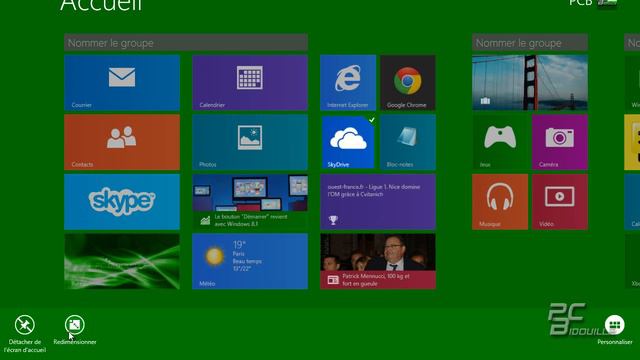Screen dimensions: 640x360
Task: Open the Windows 8.1 Démarrer news tile
Action: pyautogui.click(x=250, y=202)
